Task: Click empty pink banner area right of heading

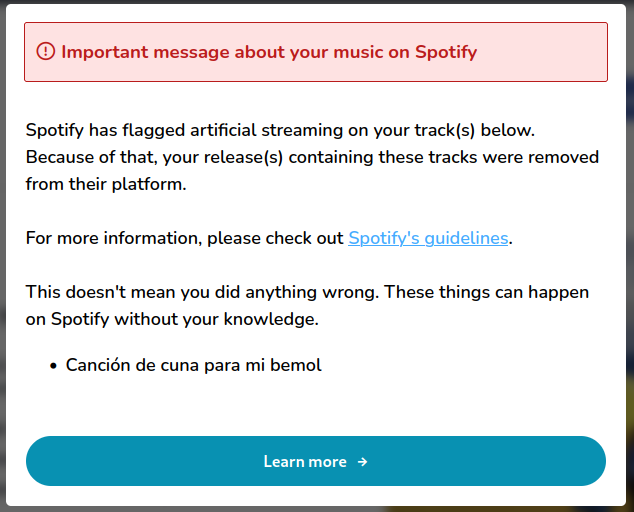Action: point(542,52)
